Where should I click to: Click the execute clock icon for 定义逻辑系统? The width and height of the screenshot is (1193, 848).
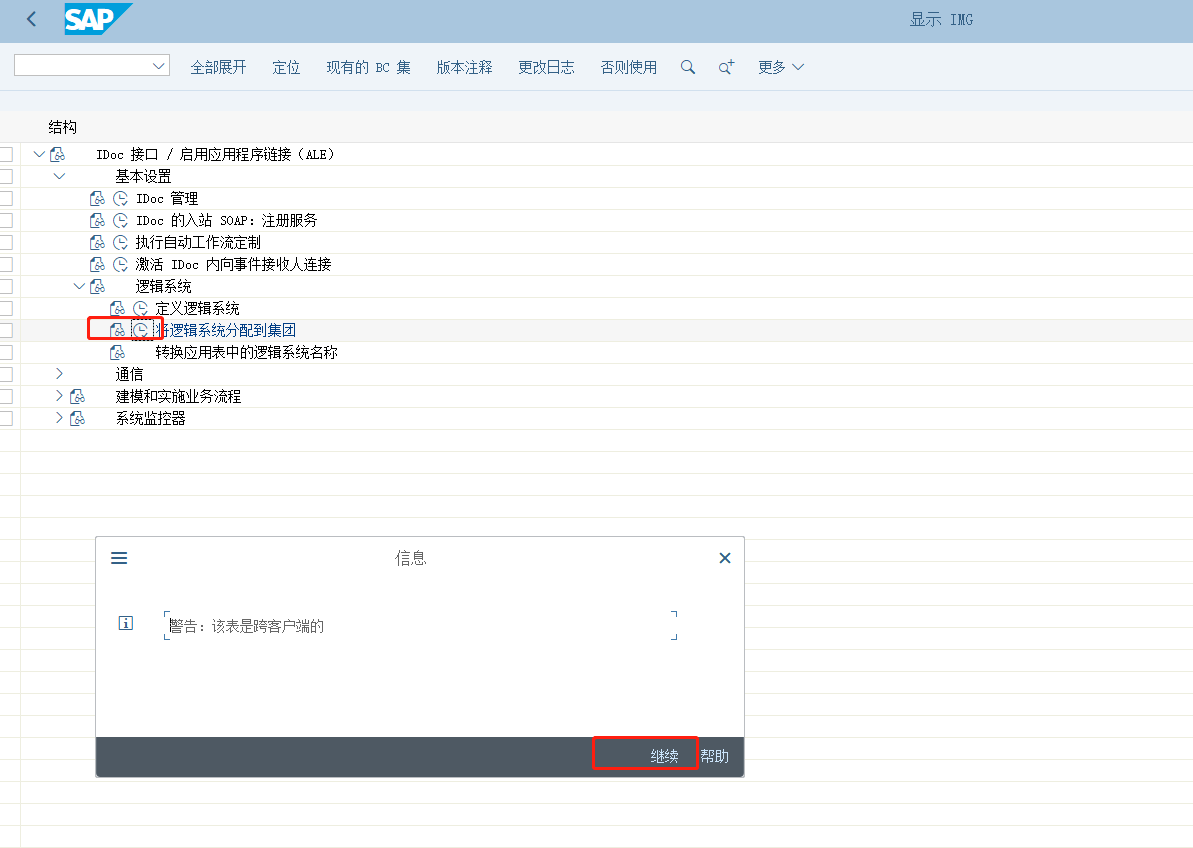pyautogui.click(x=140, y=309)
